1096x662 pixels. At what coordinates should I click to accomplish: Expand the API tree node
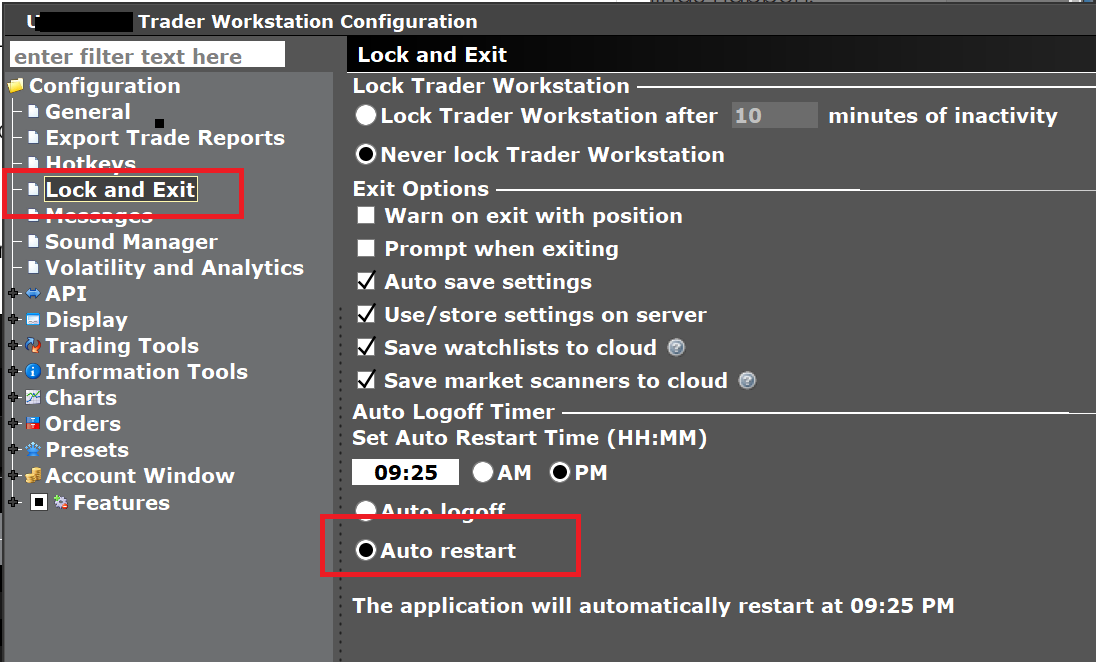pyautogui.click(x=13, y=294)
